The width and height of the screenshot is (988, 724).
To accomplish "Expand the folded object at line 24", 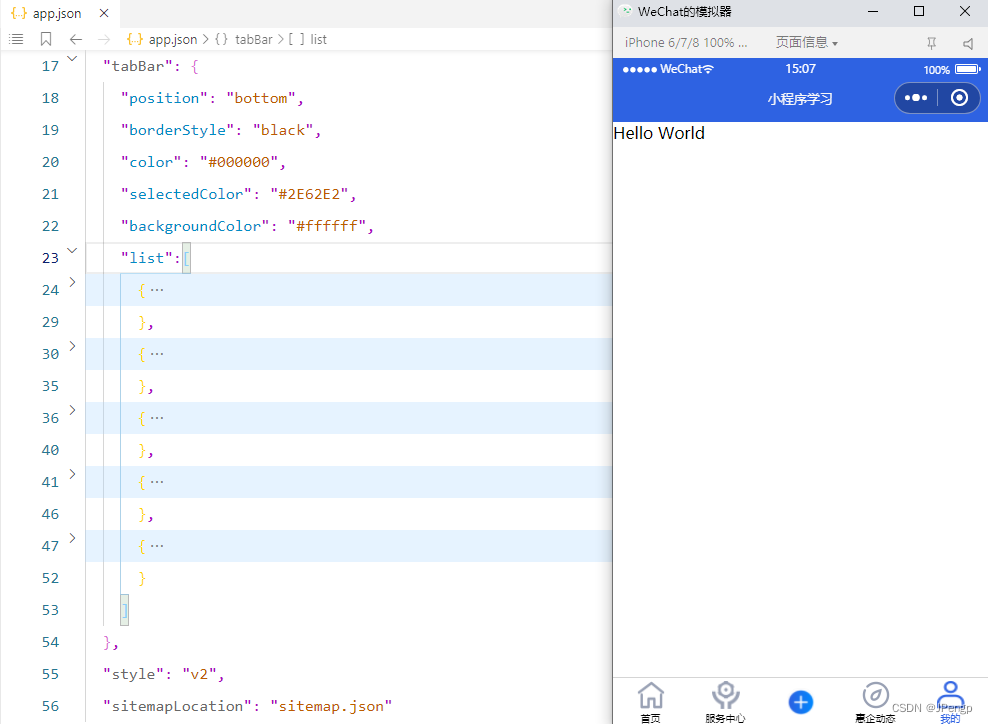I will tap(72, 282).
